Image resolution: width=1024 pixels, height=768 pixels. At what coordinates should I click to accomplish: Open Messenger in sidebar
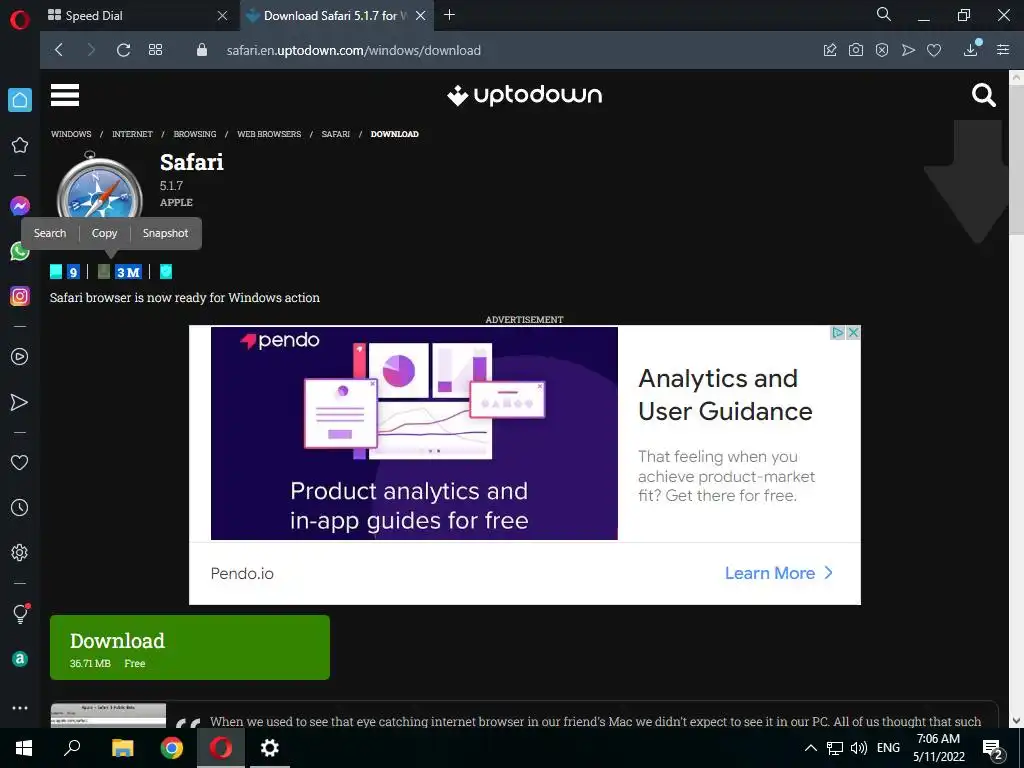pos(20,206)
